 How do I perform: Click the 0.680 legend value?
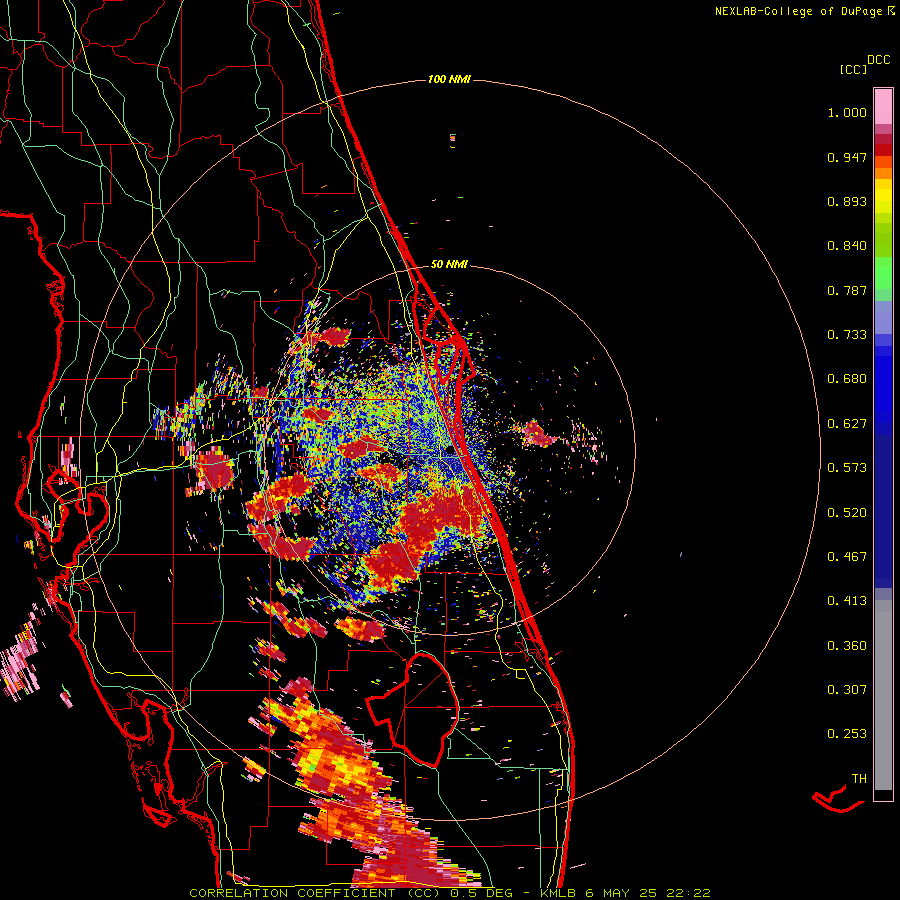click(x=847, y=379)
